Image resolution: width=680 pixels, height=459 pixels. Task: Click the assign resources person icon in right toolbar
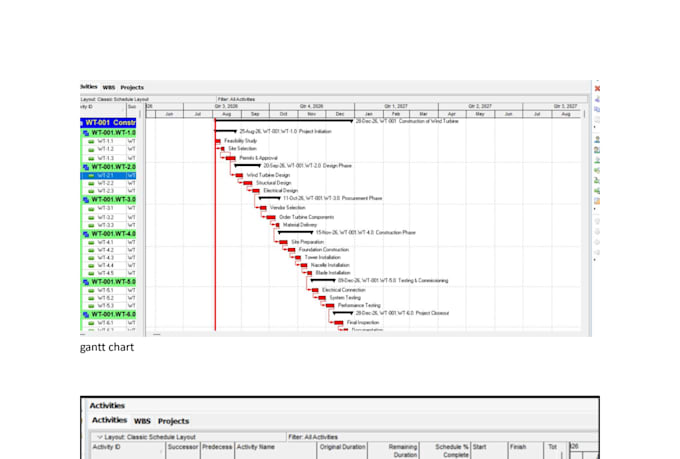pos(597,140)
